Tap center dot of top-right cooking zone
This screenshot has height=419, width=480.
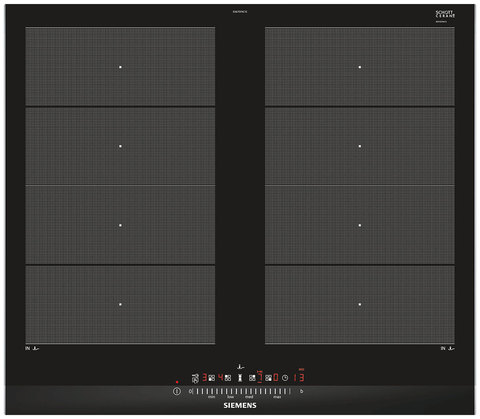pyautogui.click(x=360, y=67)
